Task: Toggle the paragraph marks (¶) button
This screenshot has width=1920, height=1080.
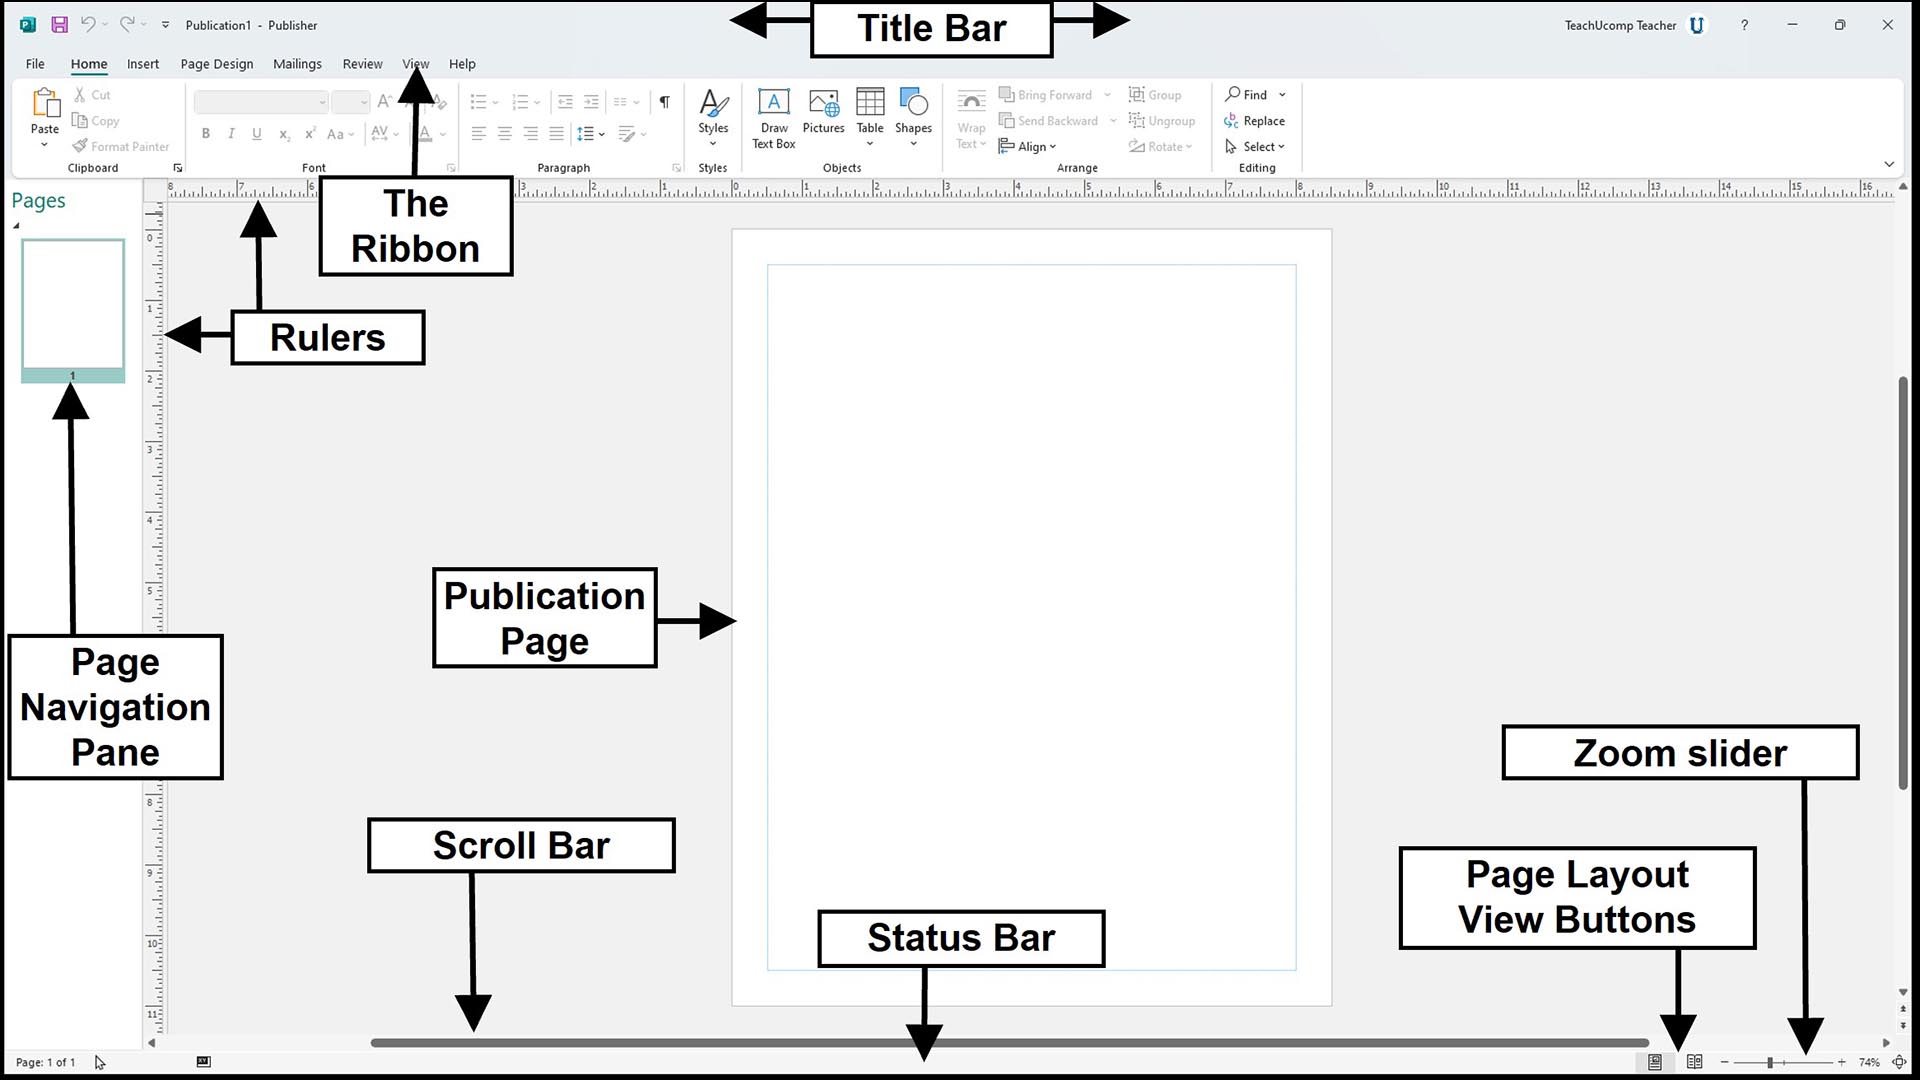Action: pyautogui.click(x=664, y=102)
